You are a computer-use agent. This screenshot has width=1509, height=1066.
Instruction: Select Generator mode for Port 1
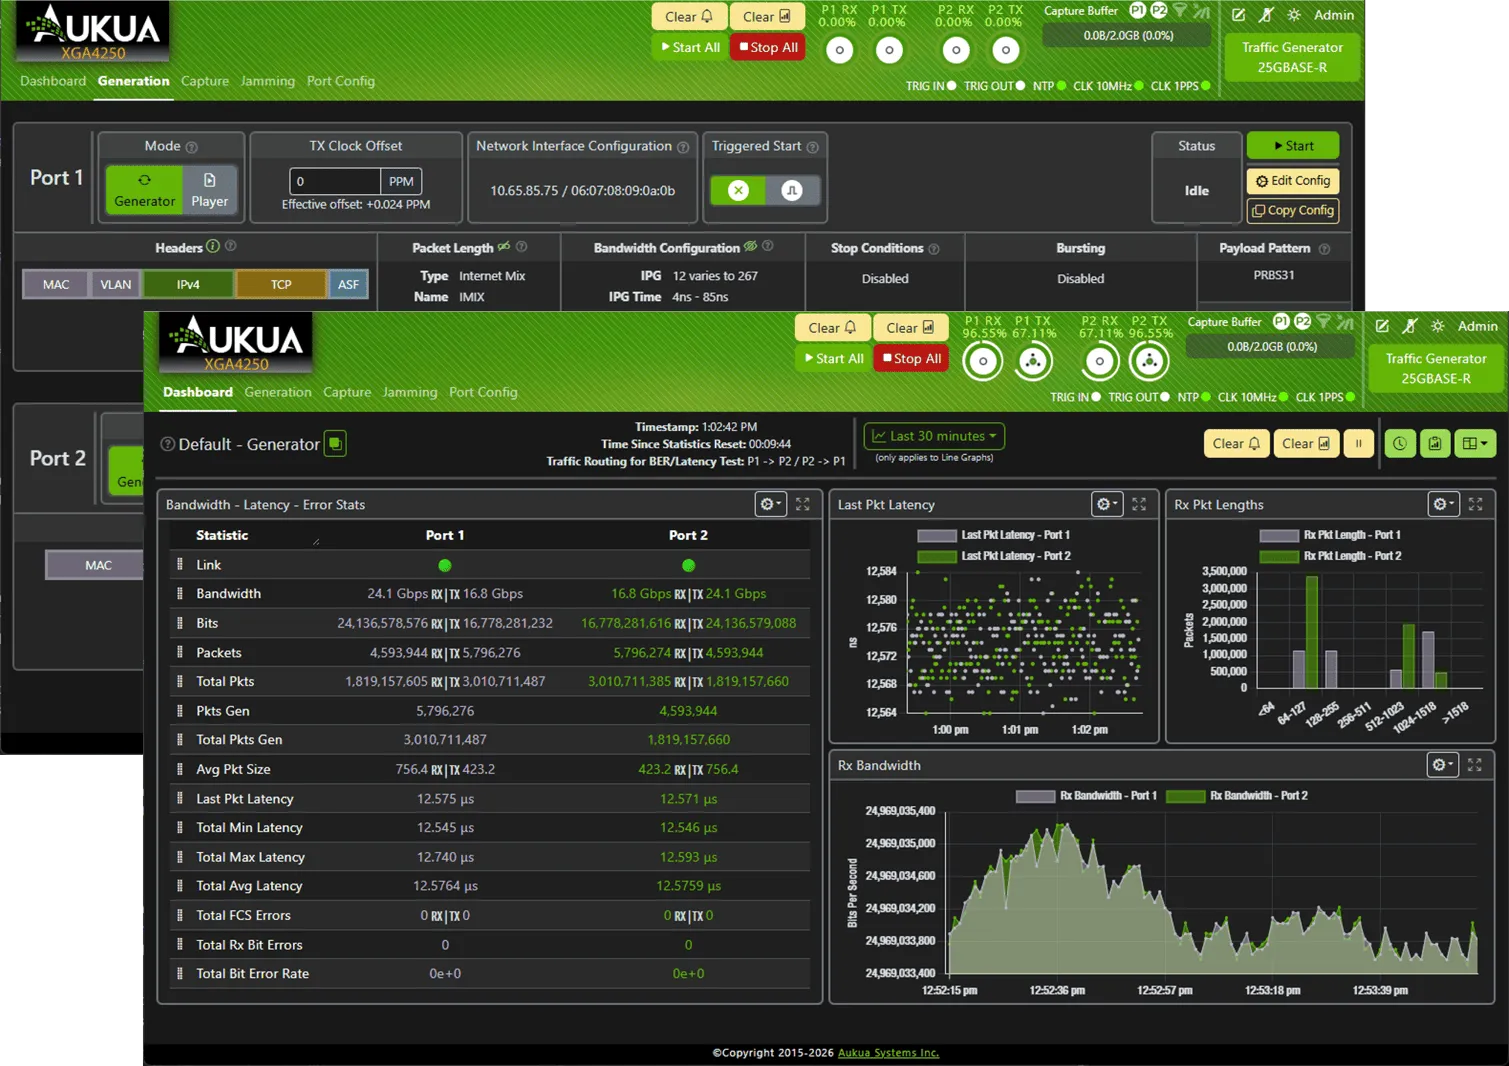click(x=144, y=190)
